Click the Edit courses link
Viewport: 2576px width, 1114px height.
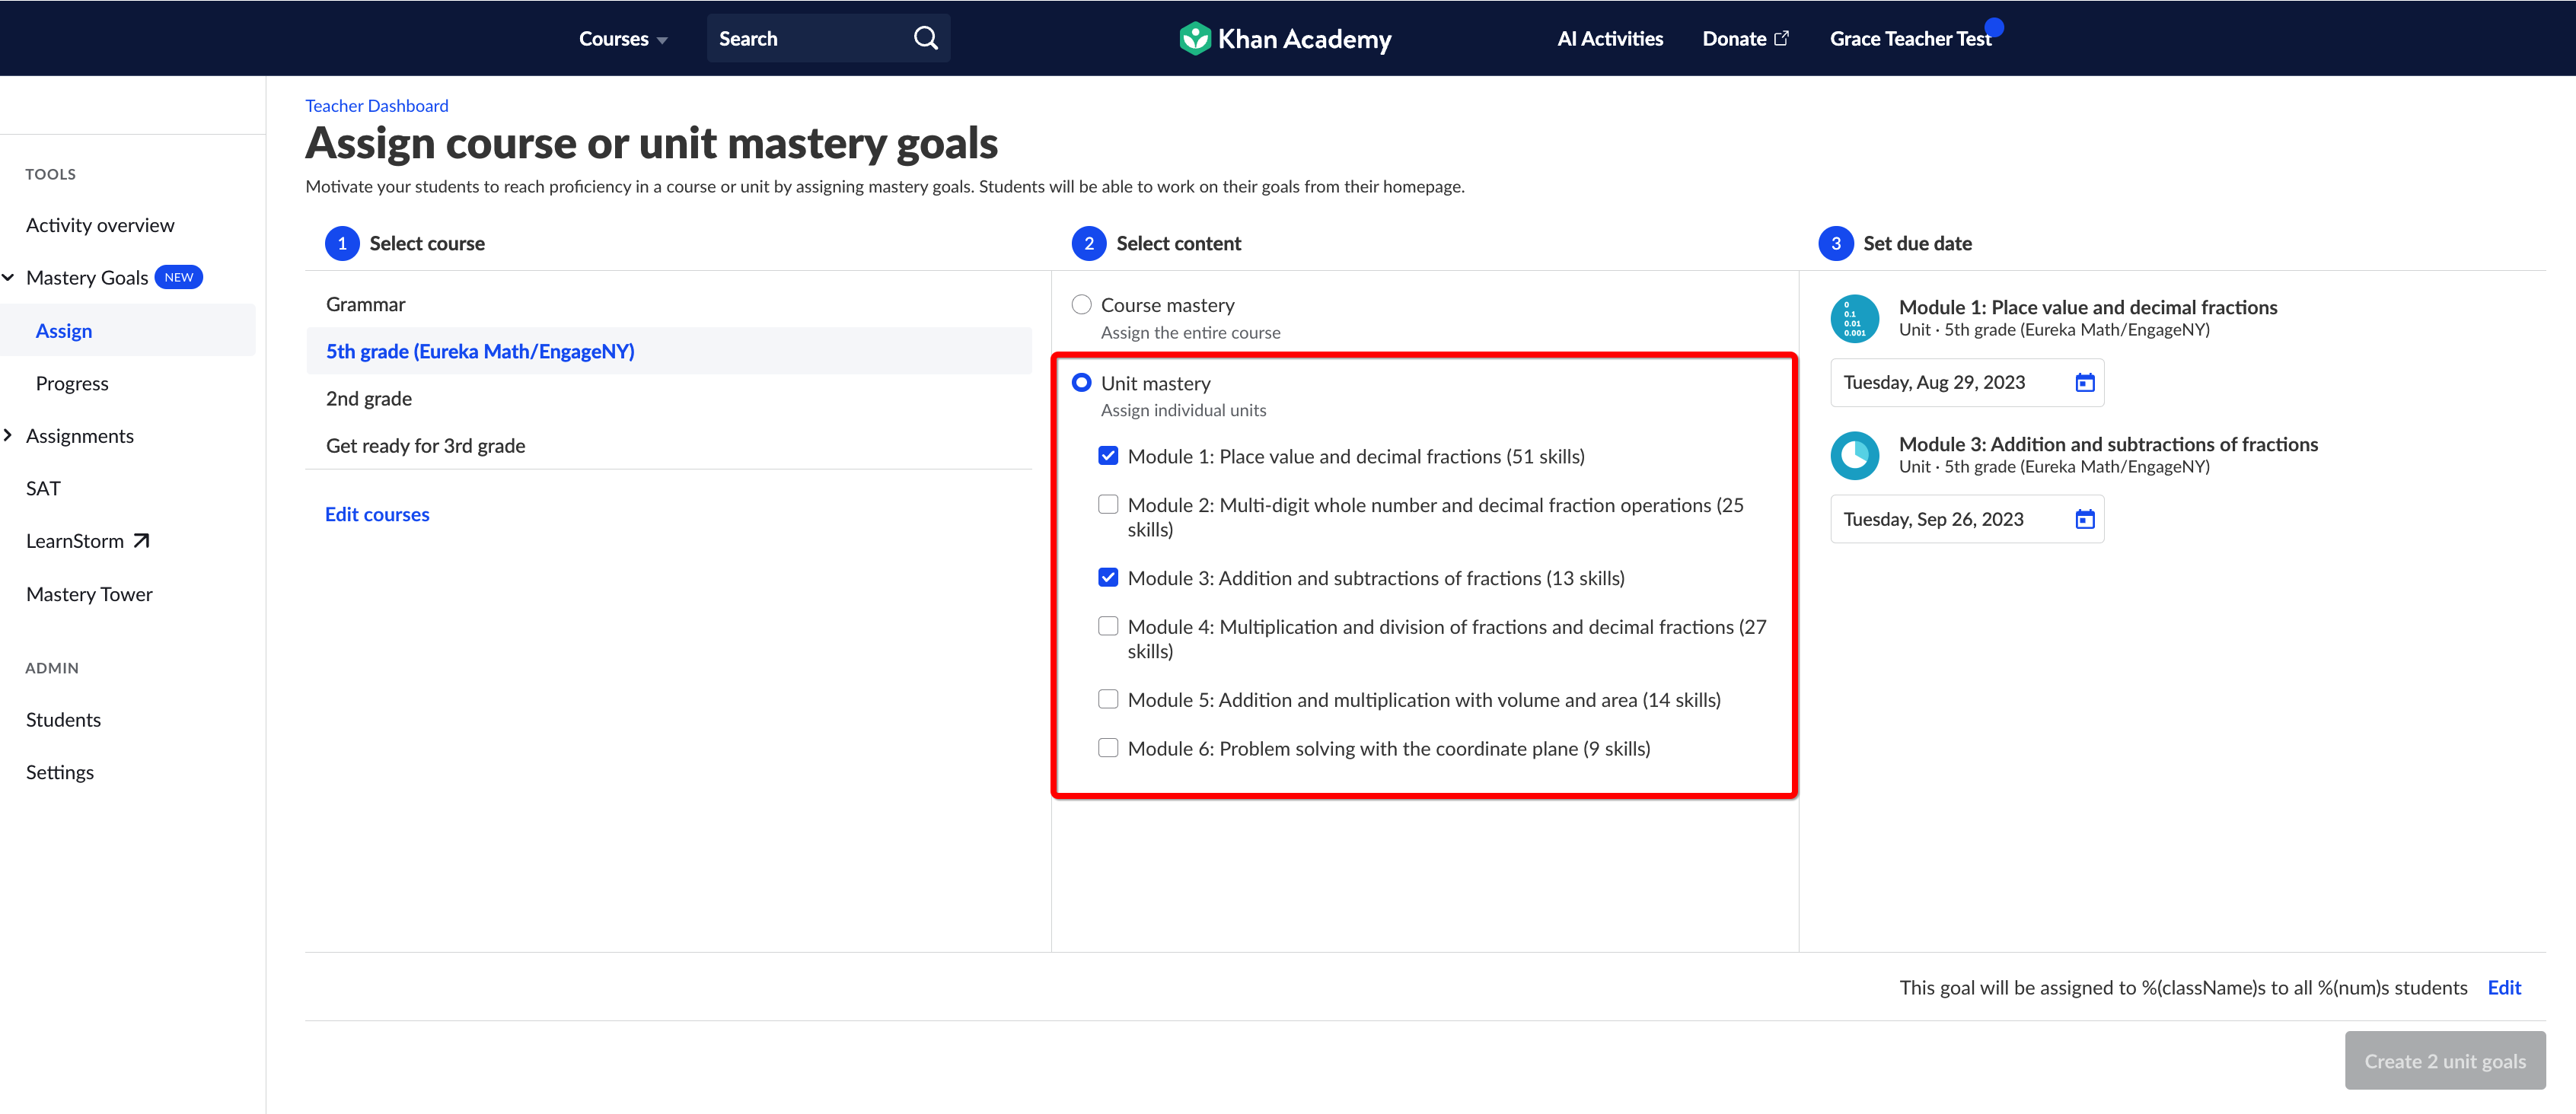coord(377,514)
